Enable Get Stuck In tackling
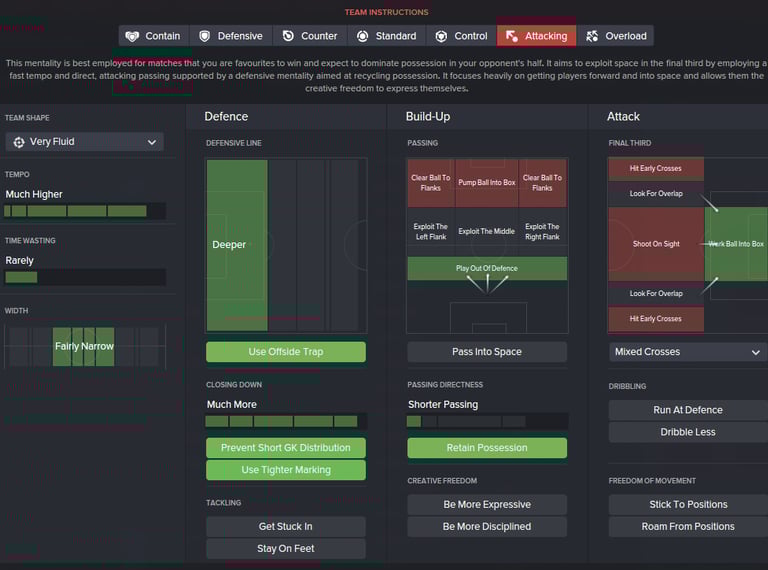Image resolution: width=768 pixels, height=570 pixels. tap(286, 527)
